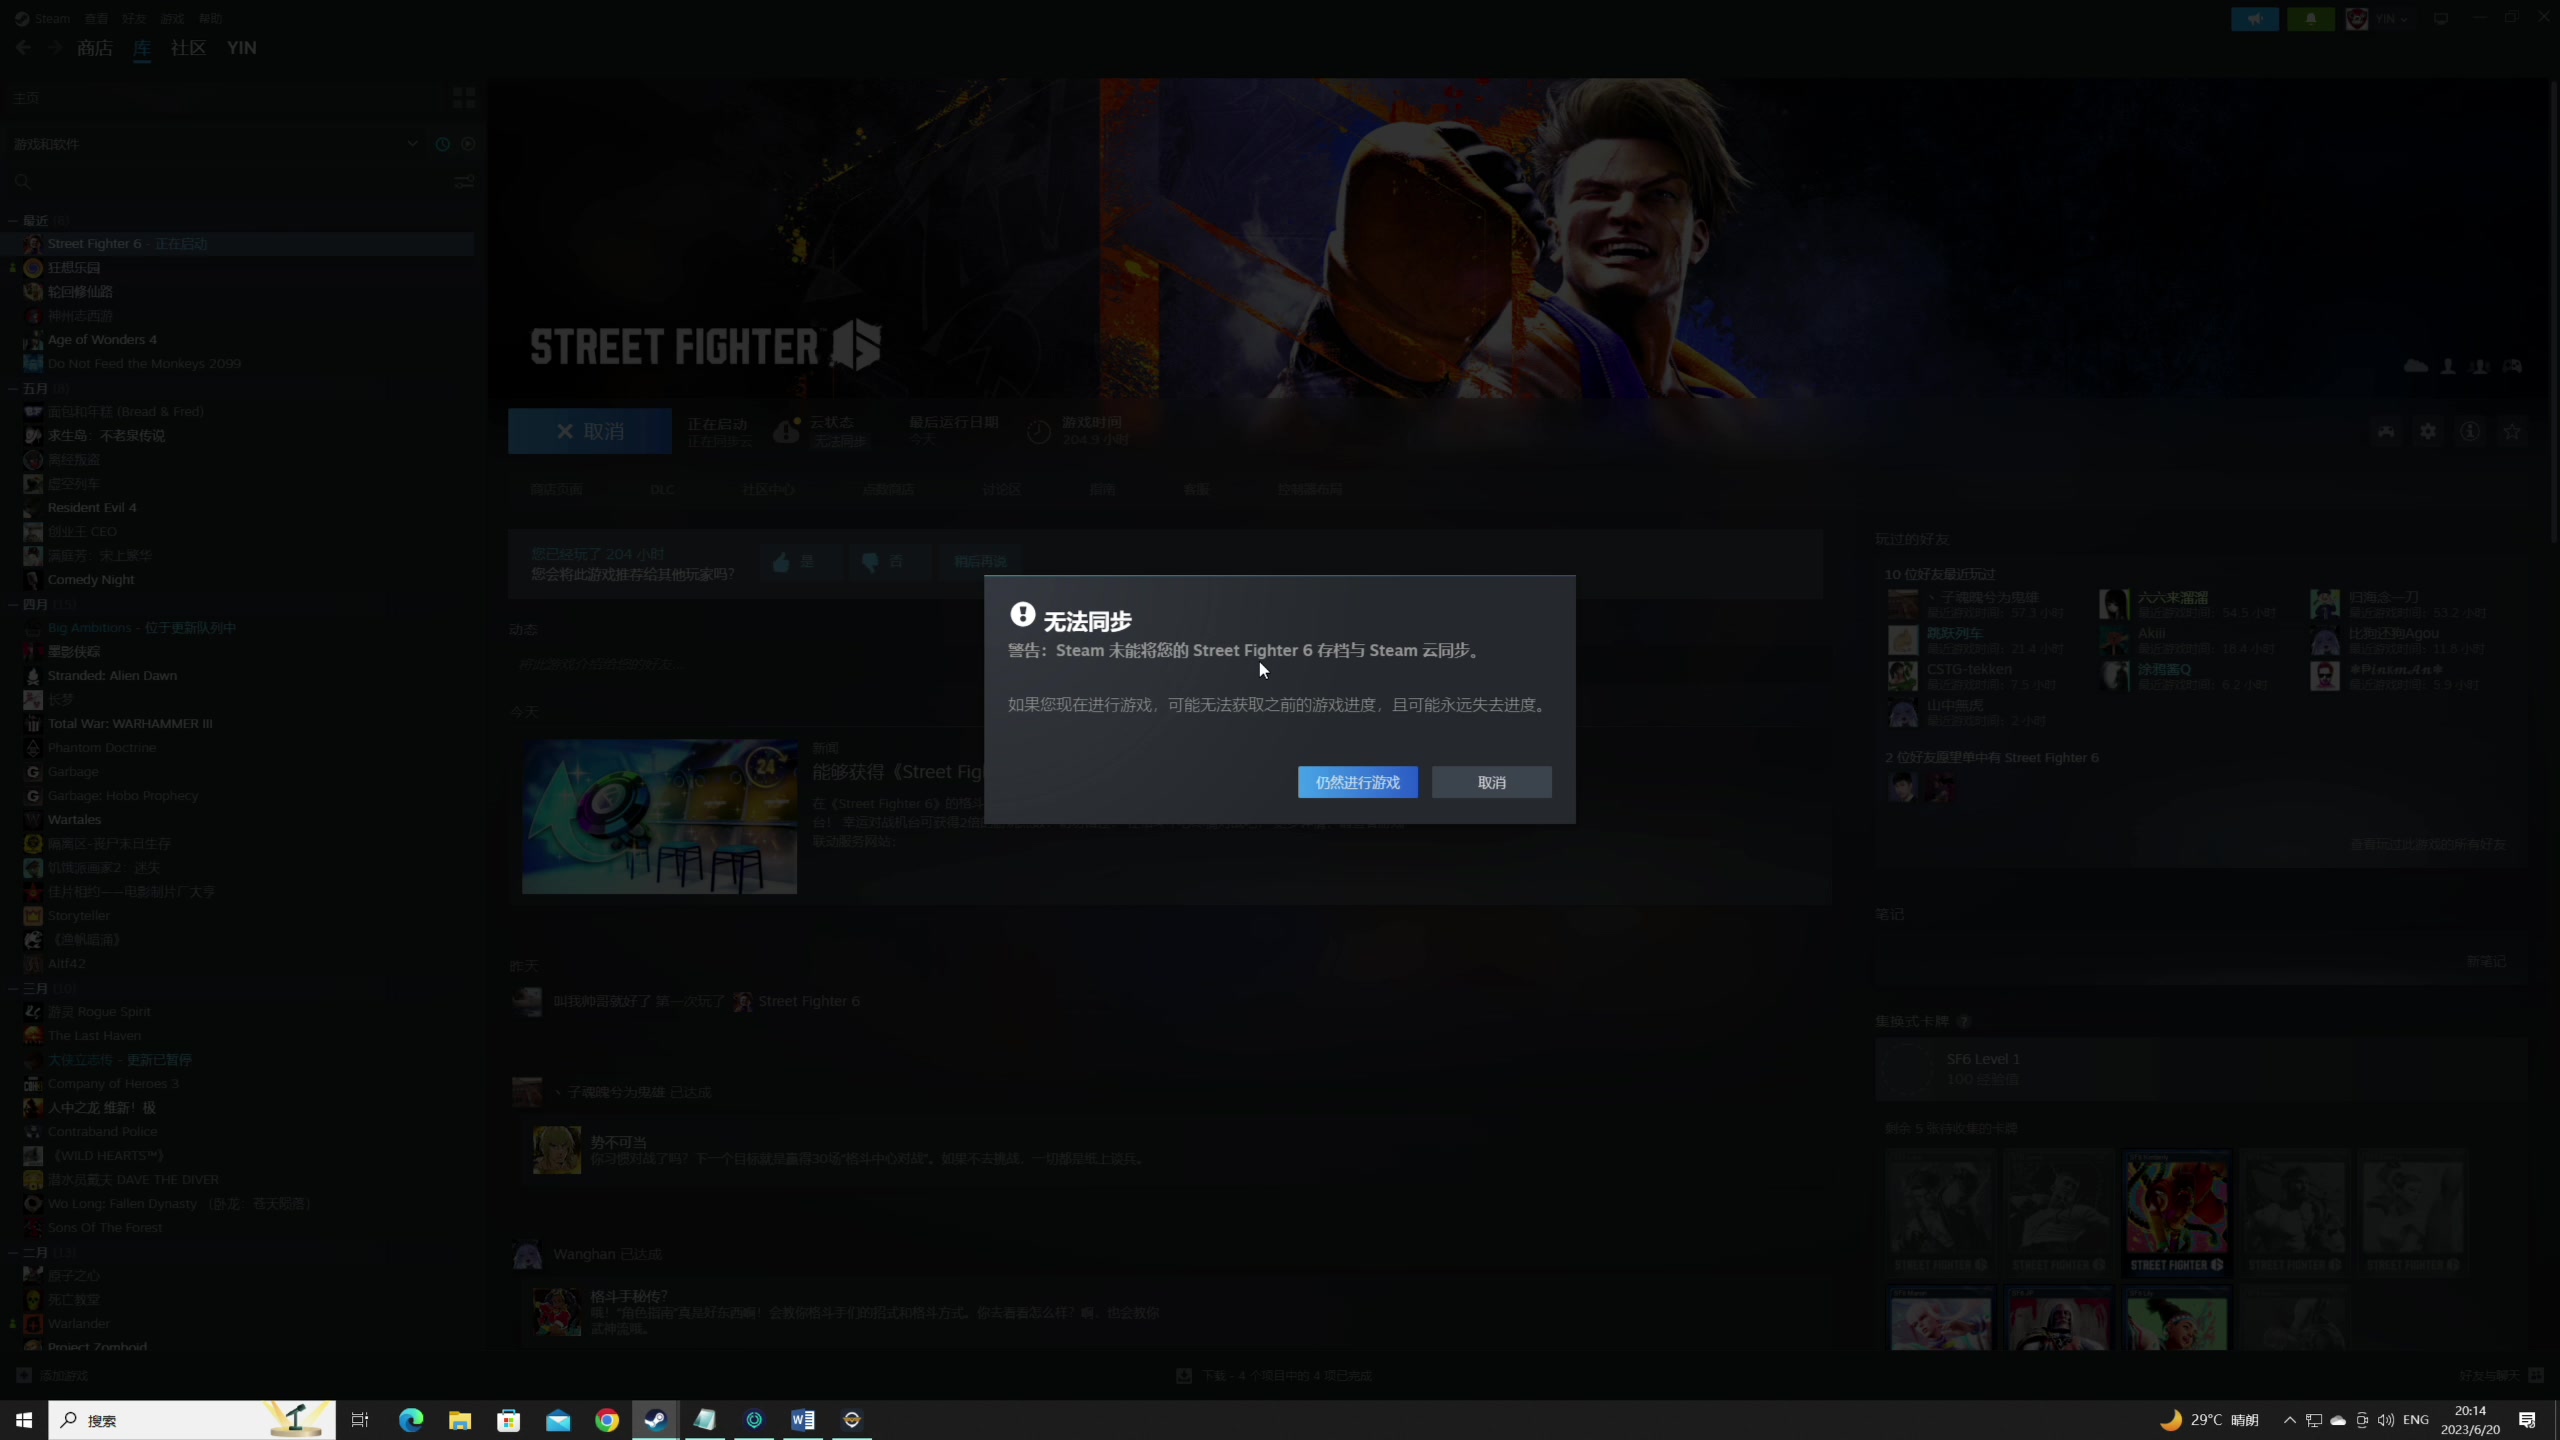The height and width of the screenshot is (1440, 2560).
Task: Collapse the '五月' group
Action: [13, 389]
